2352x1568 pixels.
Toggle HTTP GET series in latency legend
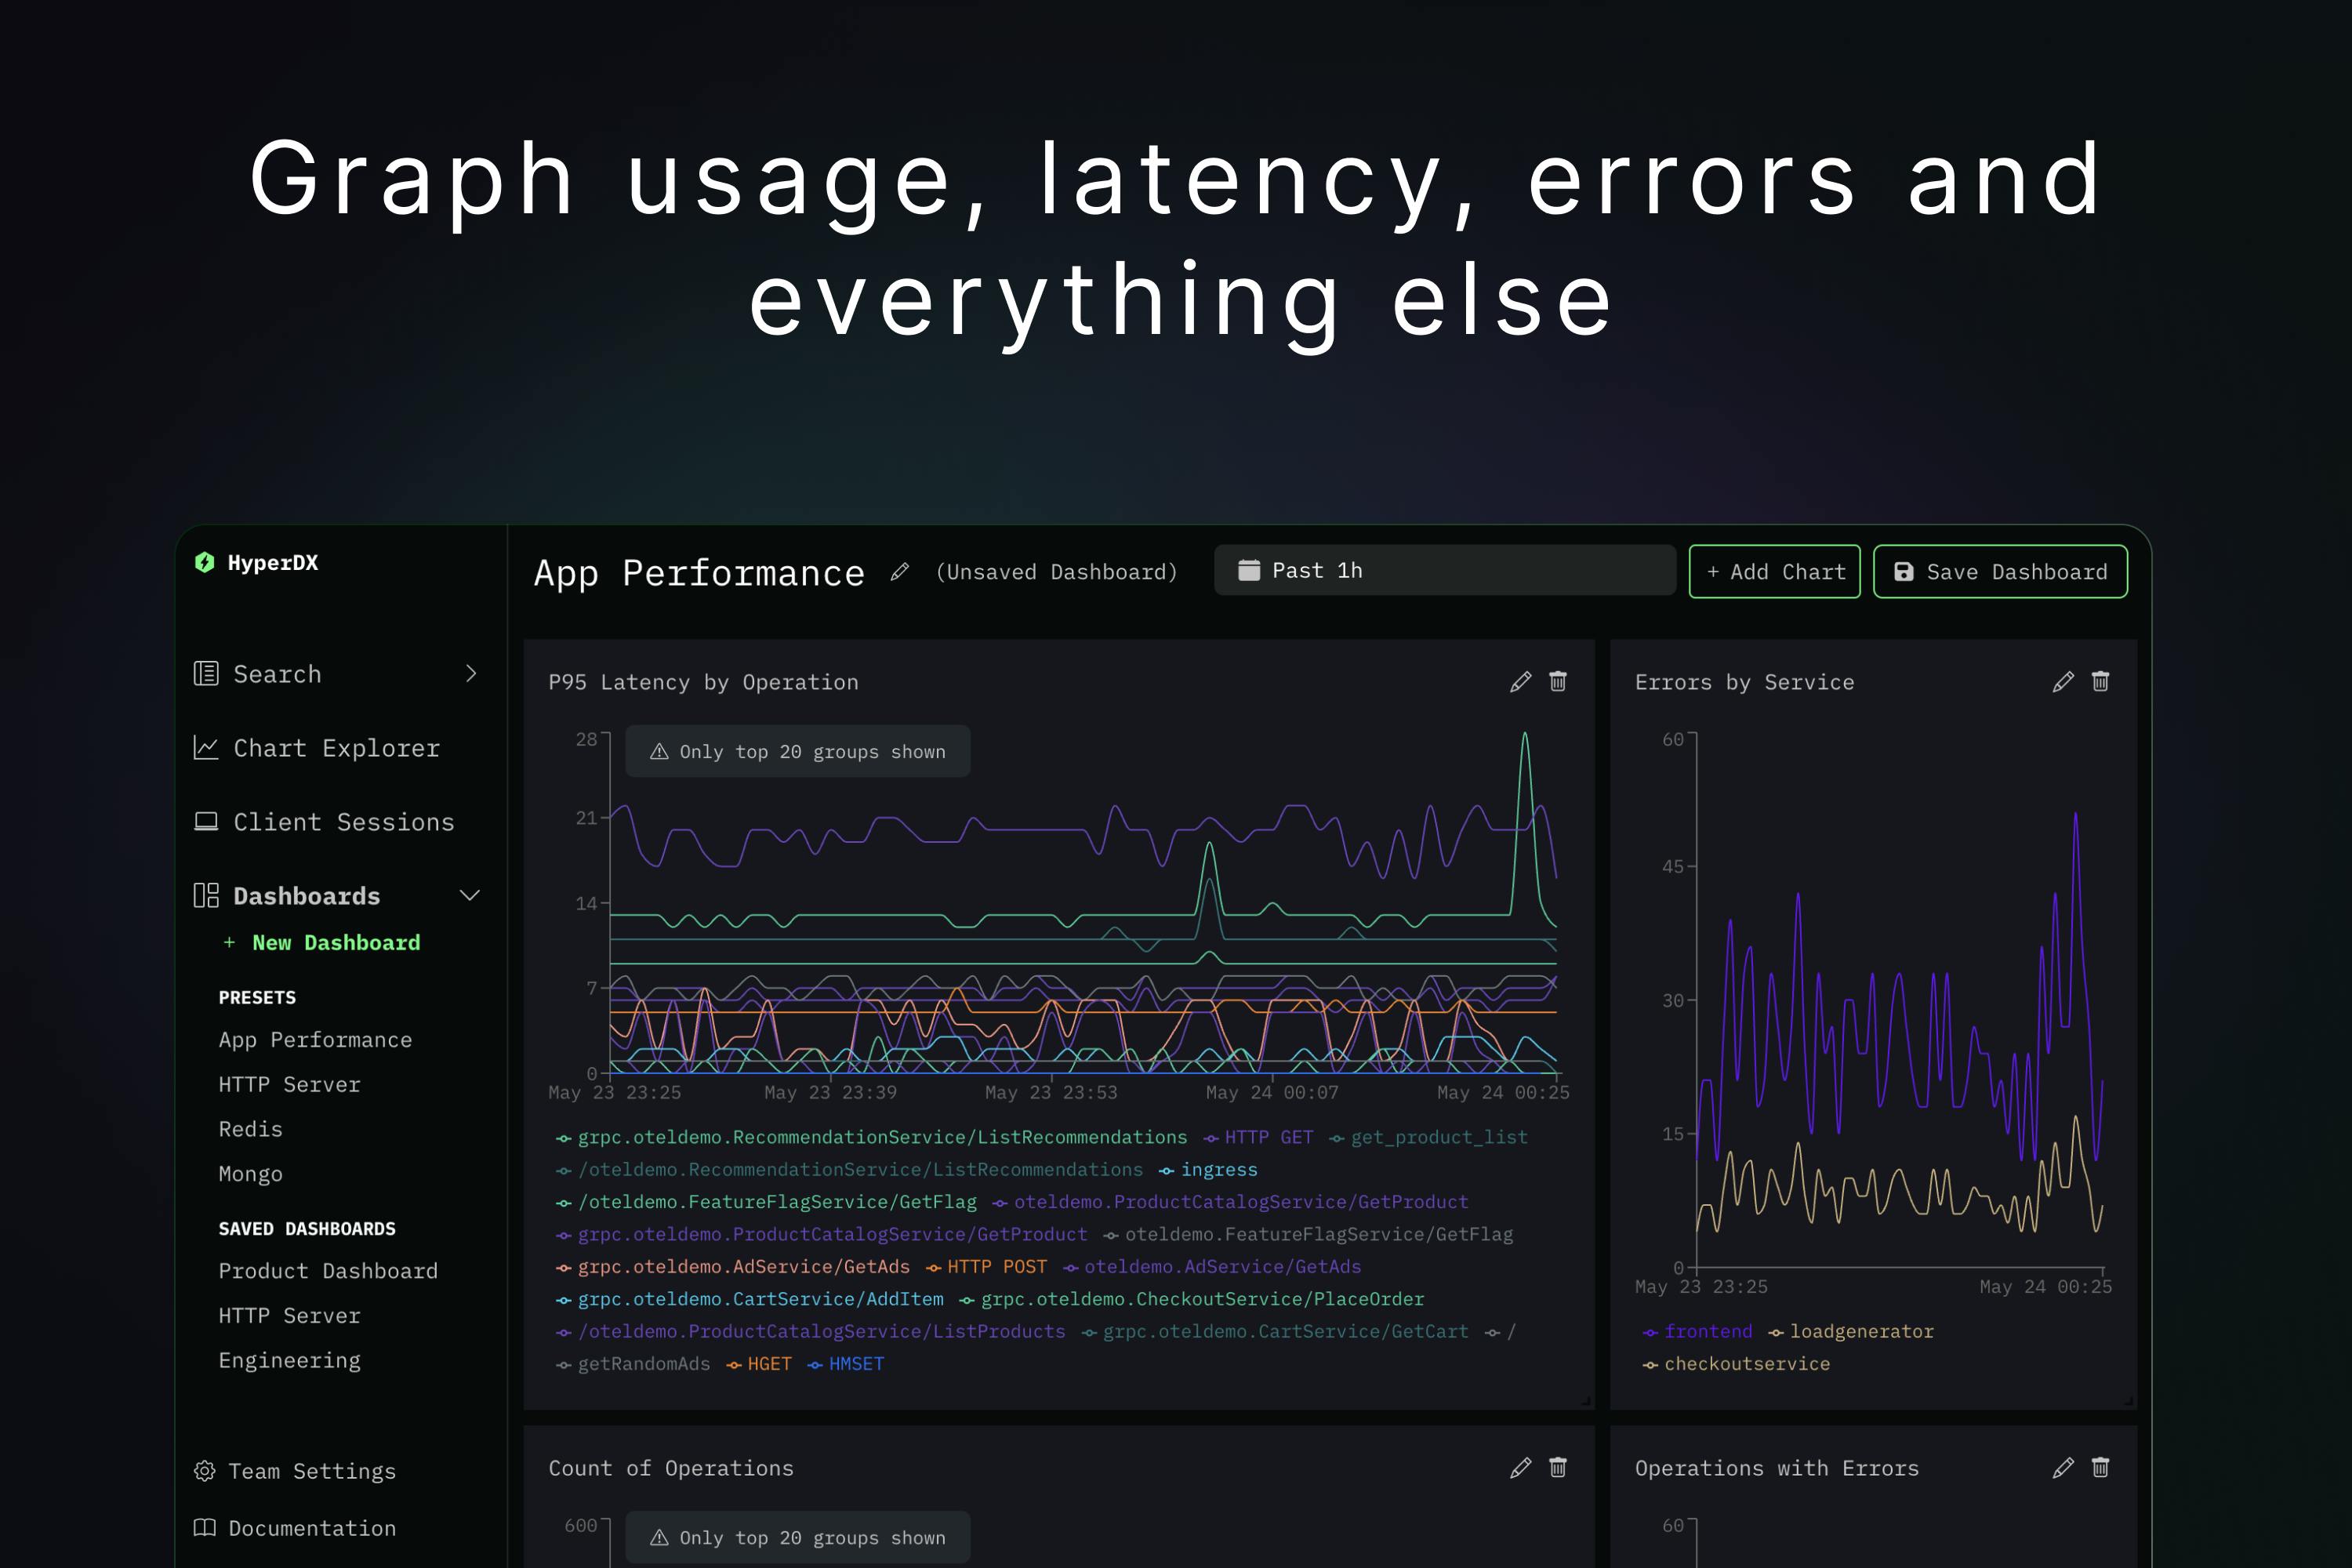click(1258, 1138)
